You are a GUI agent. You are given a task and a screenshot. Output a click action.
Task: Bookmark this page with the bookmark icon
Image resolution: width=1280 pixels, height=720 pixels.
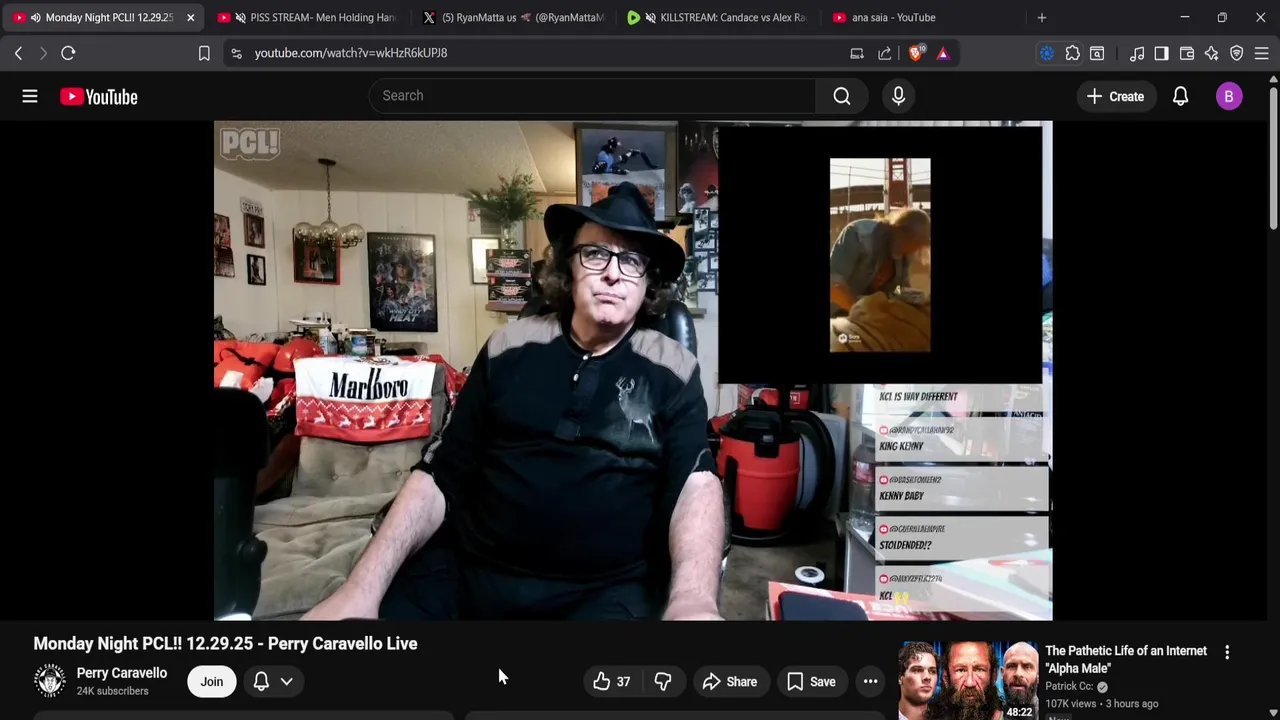coord(204,53)
